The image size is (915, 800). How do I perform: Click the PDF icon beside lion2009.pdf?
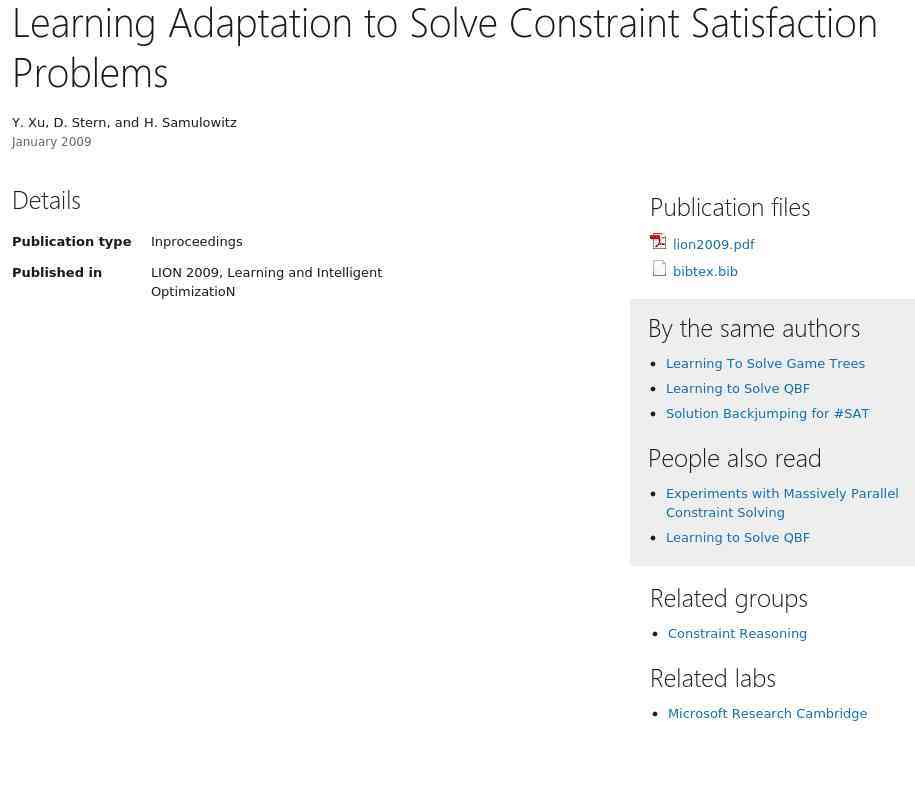pos(658,242)
